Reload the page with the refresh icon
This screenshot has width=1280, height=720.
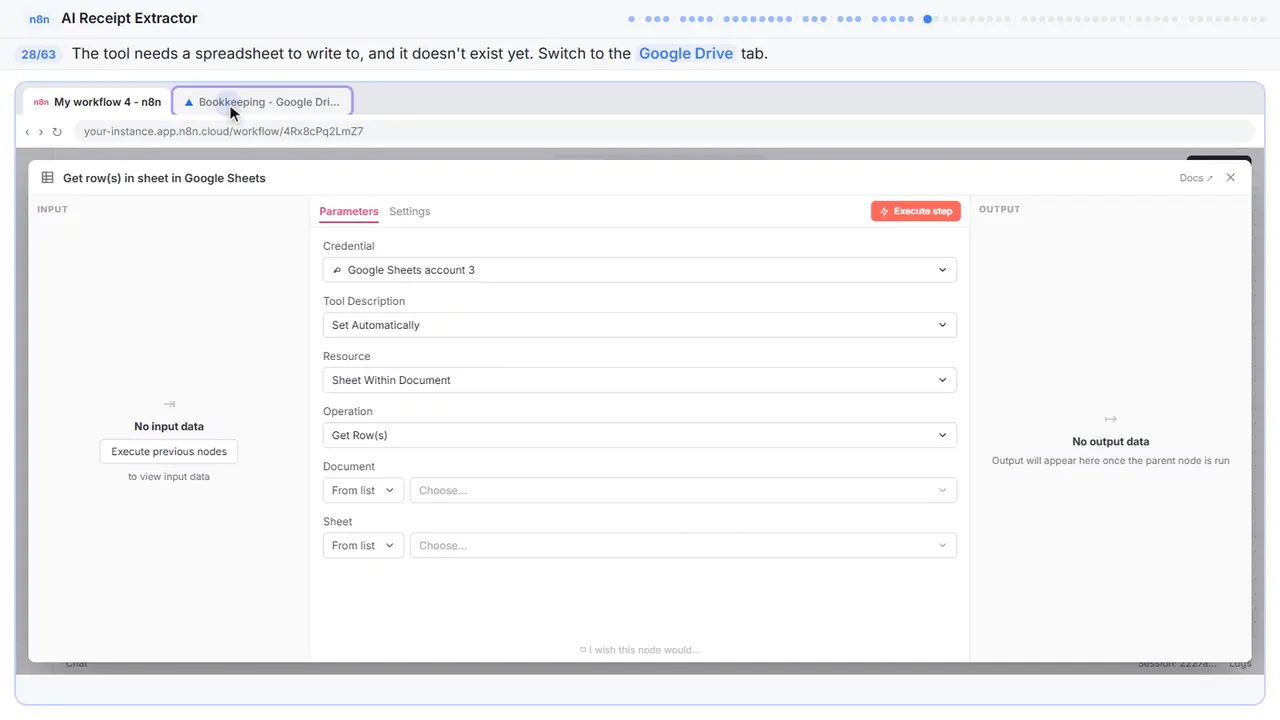[57, 132]
